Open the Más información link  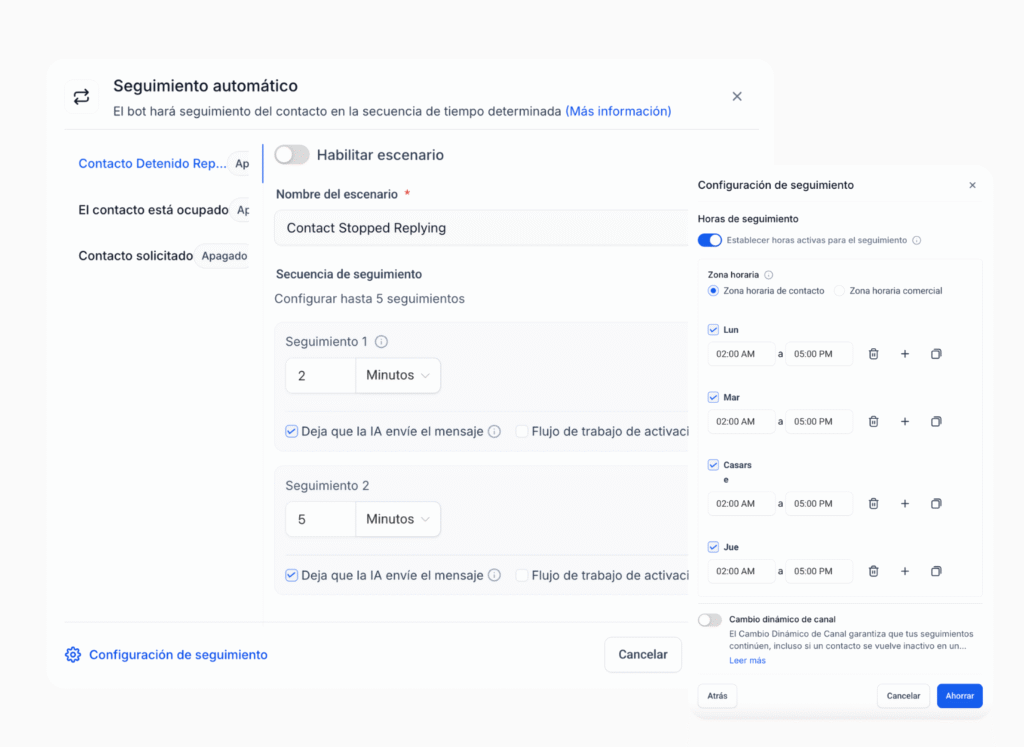pyautogui.click(x=618, y=111)
